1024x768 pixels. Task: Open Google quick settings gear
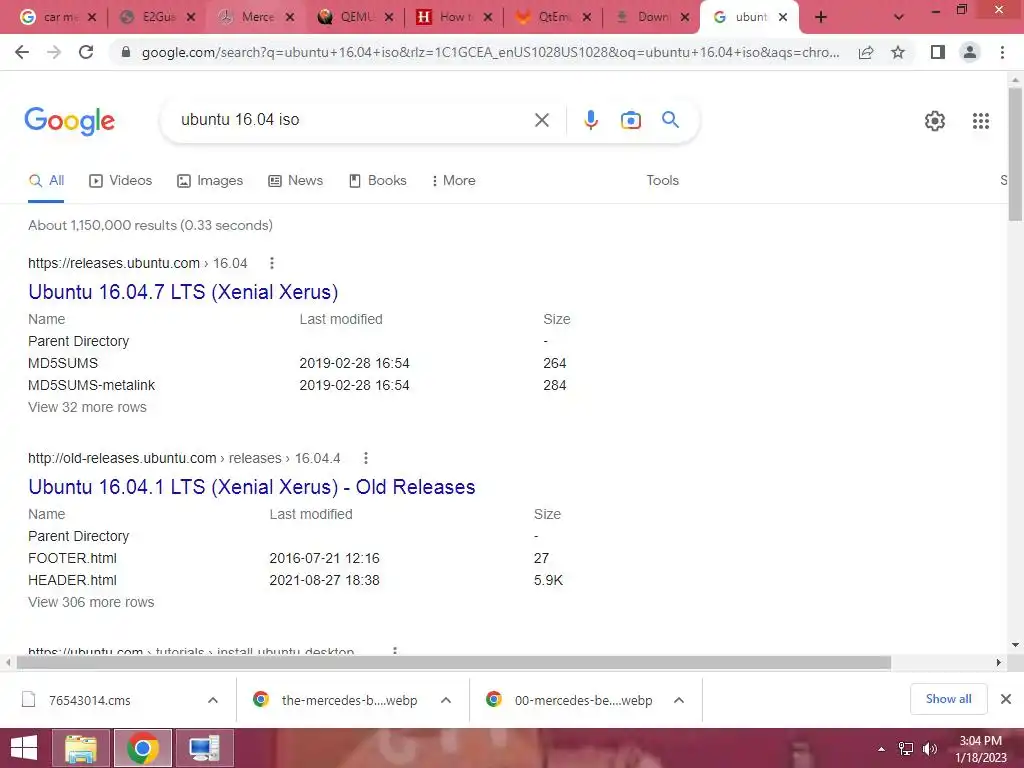935,121
